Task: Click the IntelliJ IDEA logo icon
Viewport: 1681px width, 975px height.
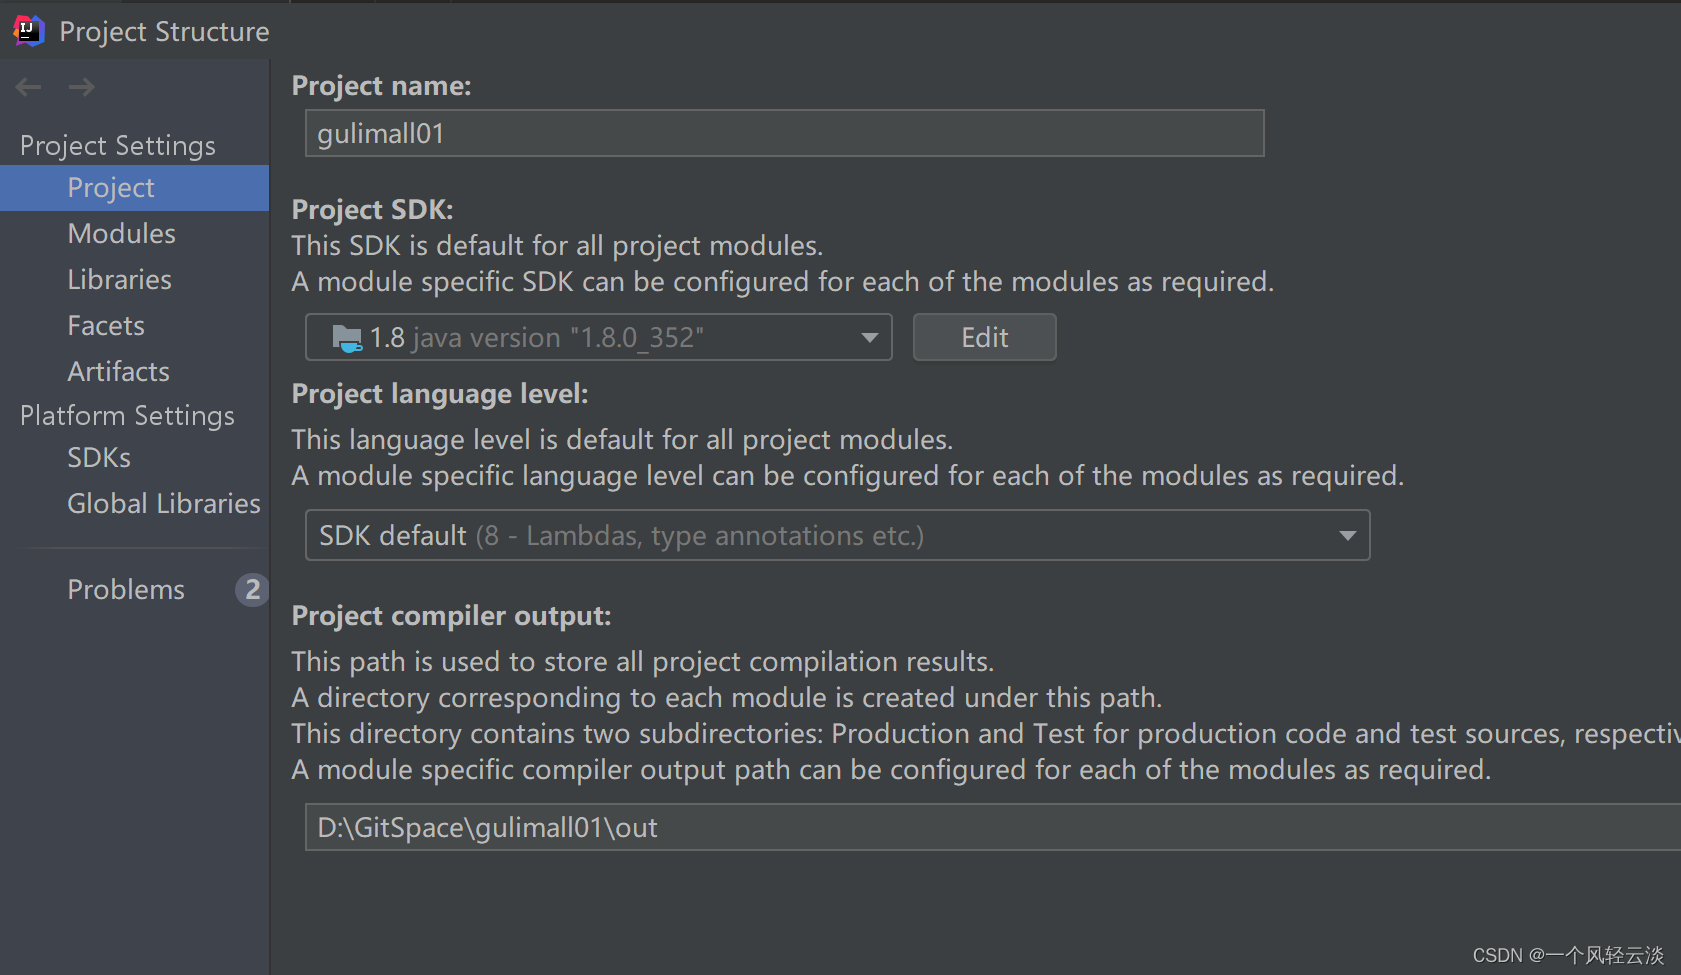Action: pyautogui.click(x=29, y=31)
